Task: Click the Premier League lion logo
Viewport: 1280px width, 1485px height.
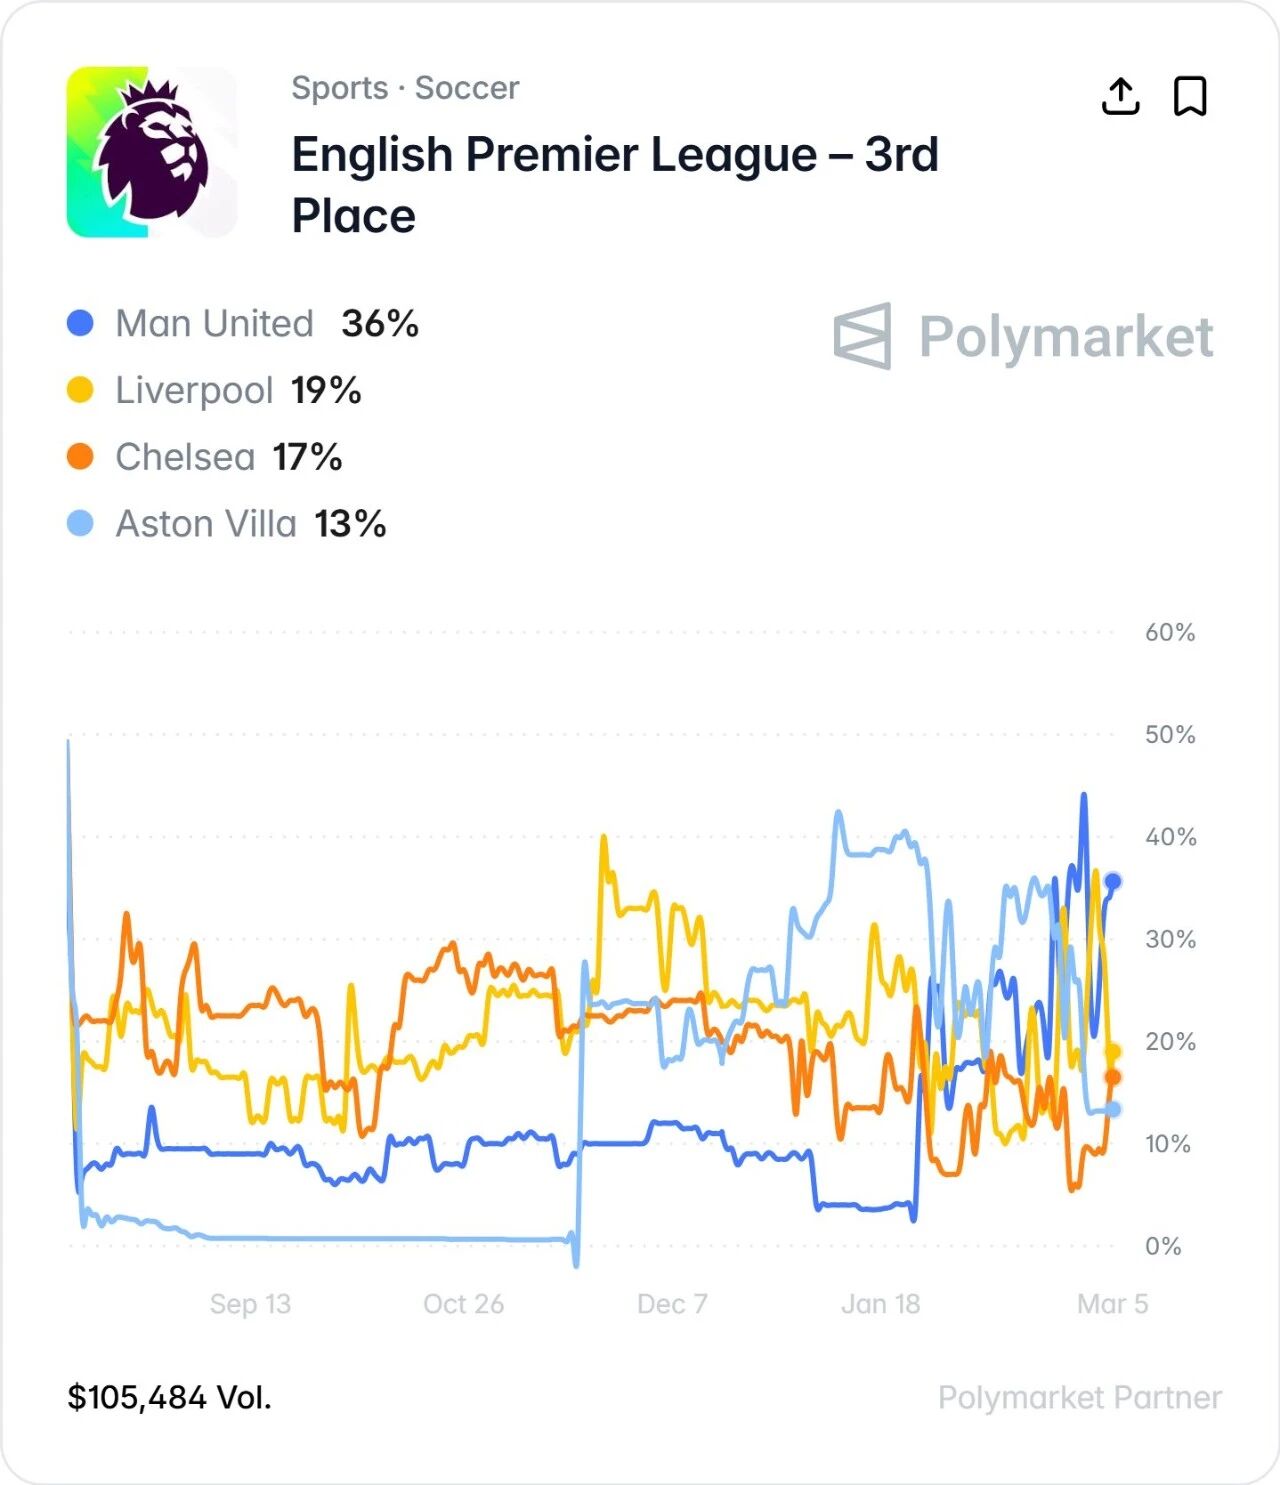Action: click(152, 152)
